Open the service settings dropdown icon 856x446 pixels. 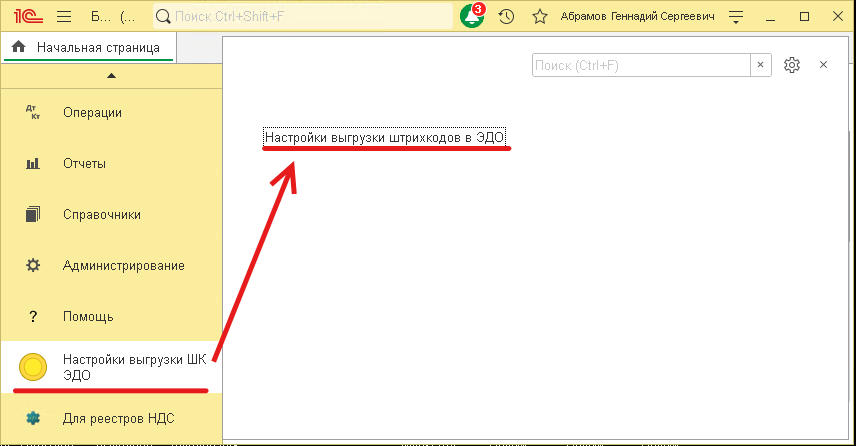(x=736, y=17)
